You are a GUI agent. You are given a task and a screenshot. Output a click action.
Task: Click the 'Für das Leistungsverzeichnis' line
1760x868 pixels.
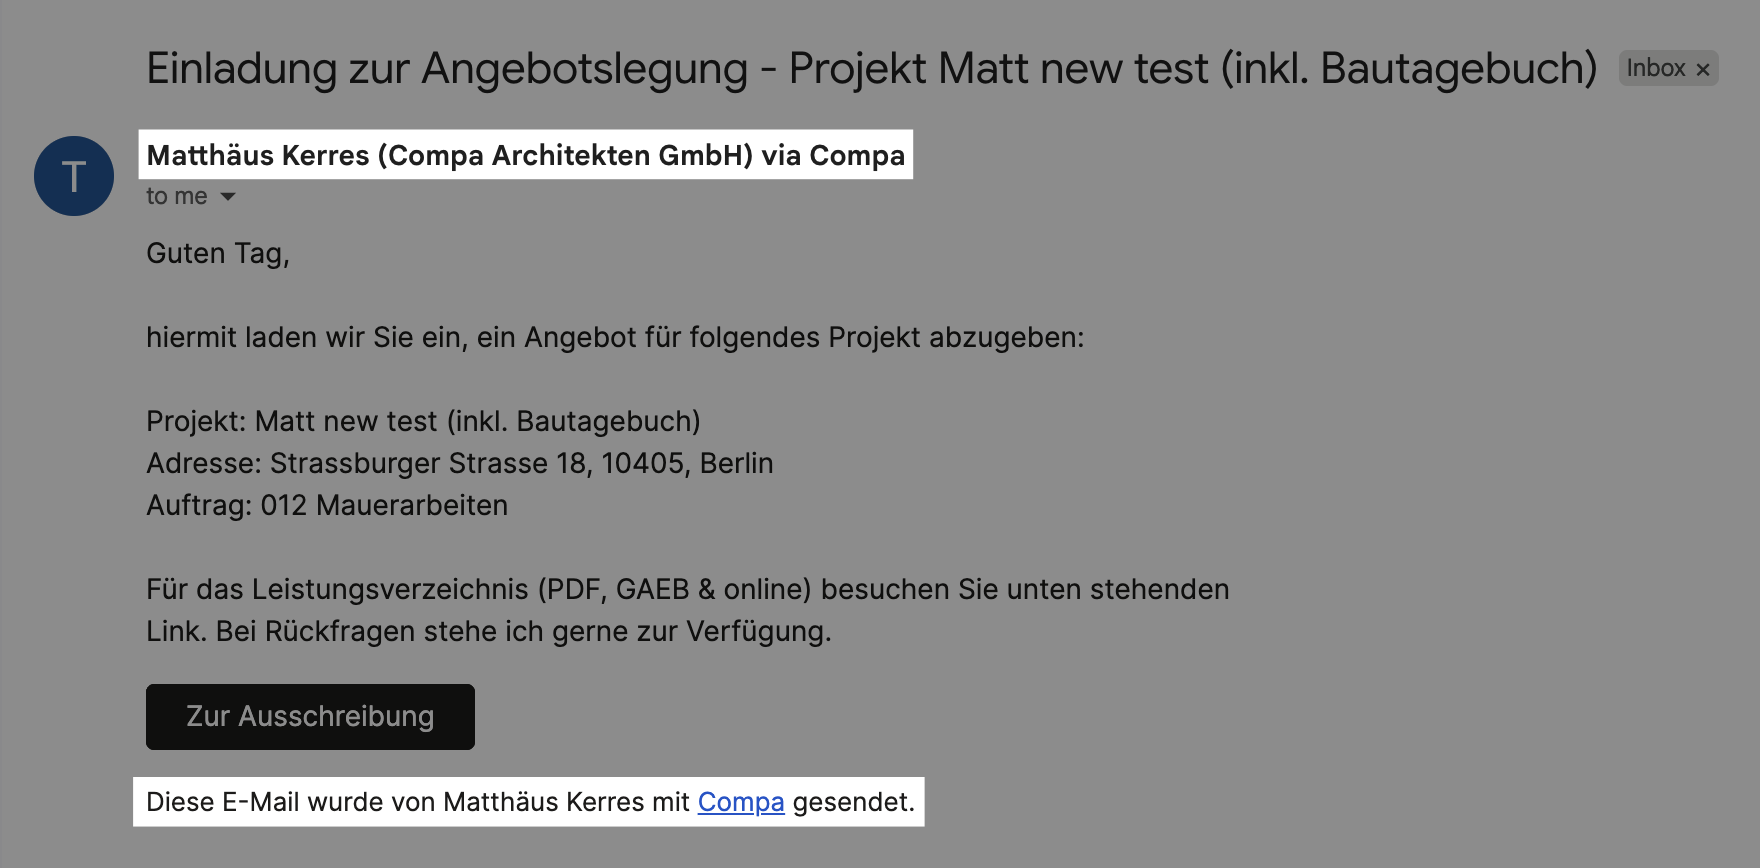(x=687, y=589)
